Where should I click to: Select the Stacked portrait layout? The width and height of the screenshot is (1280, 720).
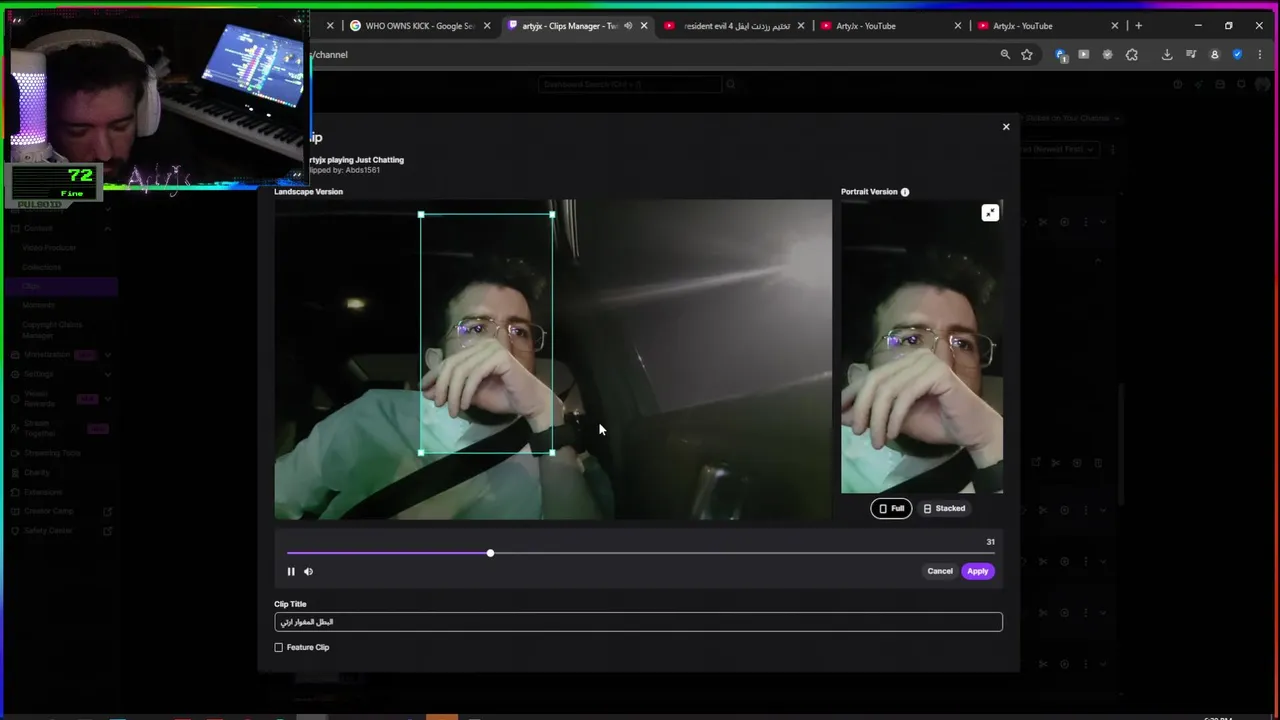(x=944, y=508)
